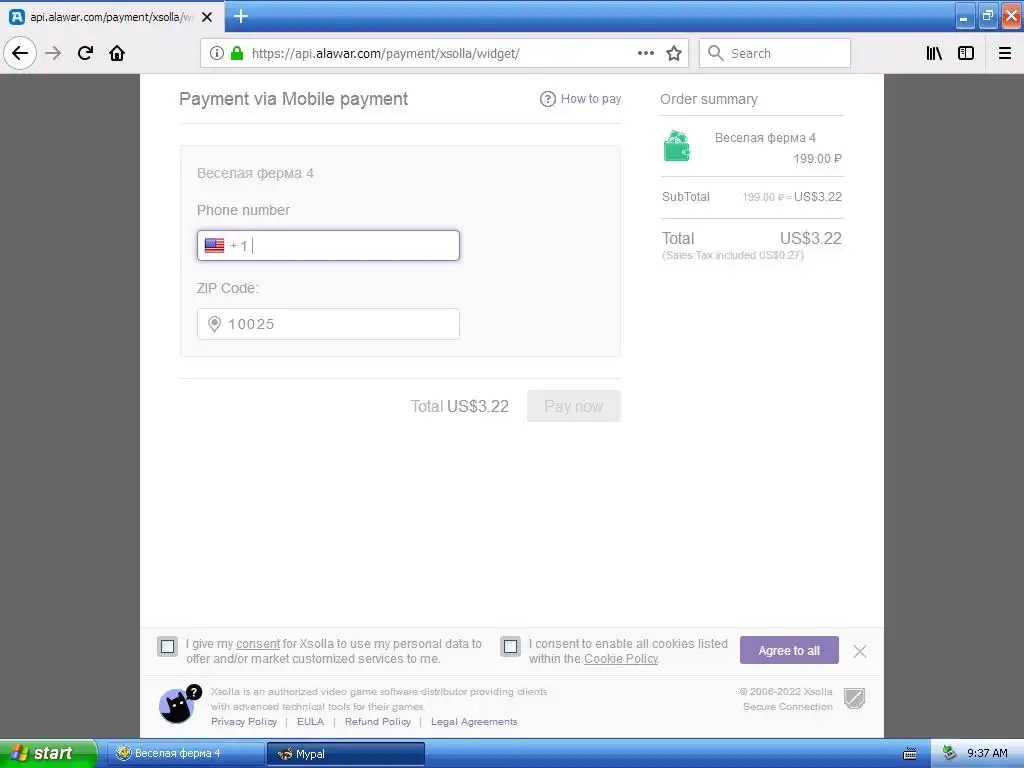Open the EULA link
1024x768 pixels.
(x=310, y=722)
